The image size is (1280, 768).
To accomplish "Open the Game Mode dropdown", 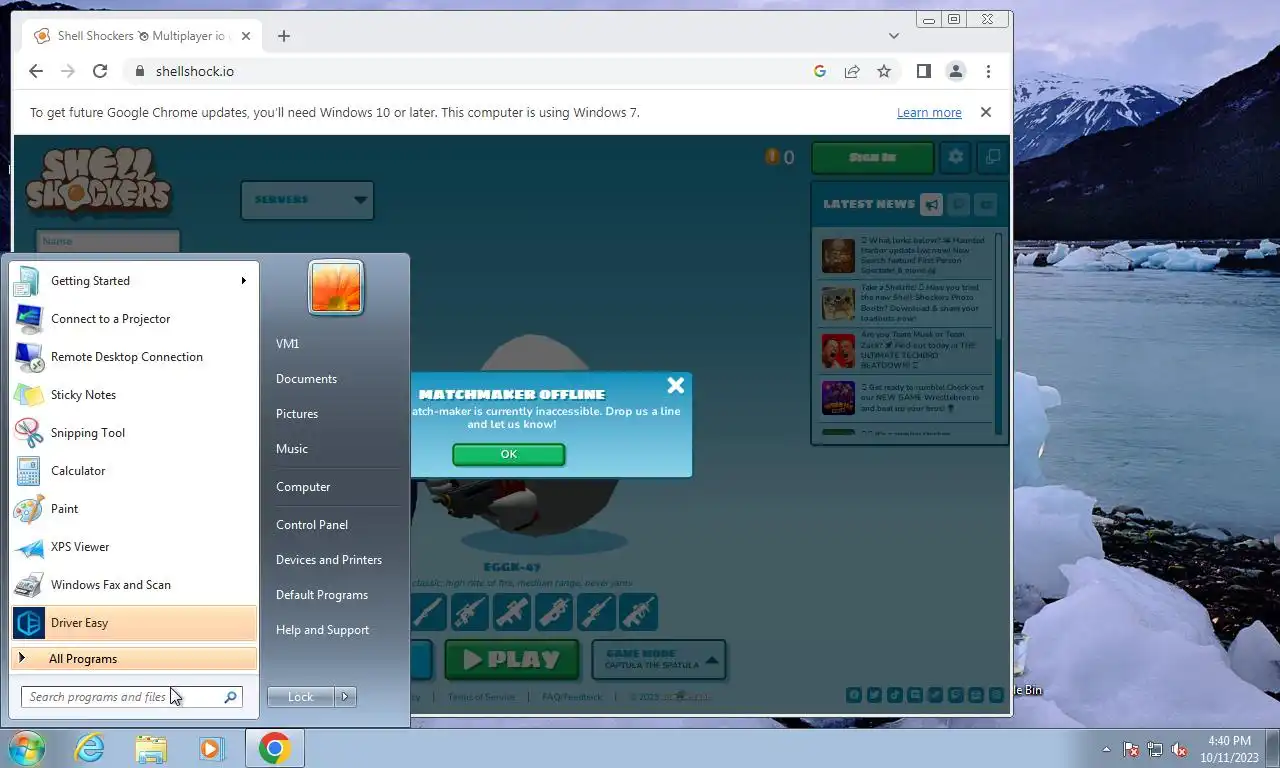I will pos(659,660).
